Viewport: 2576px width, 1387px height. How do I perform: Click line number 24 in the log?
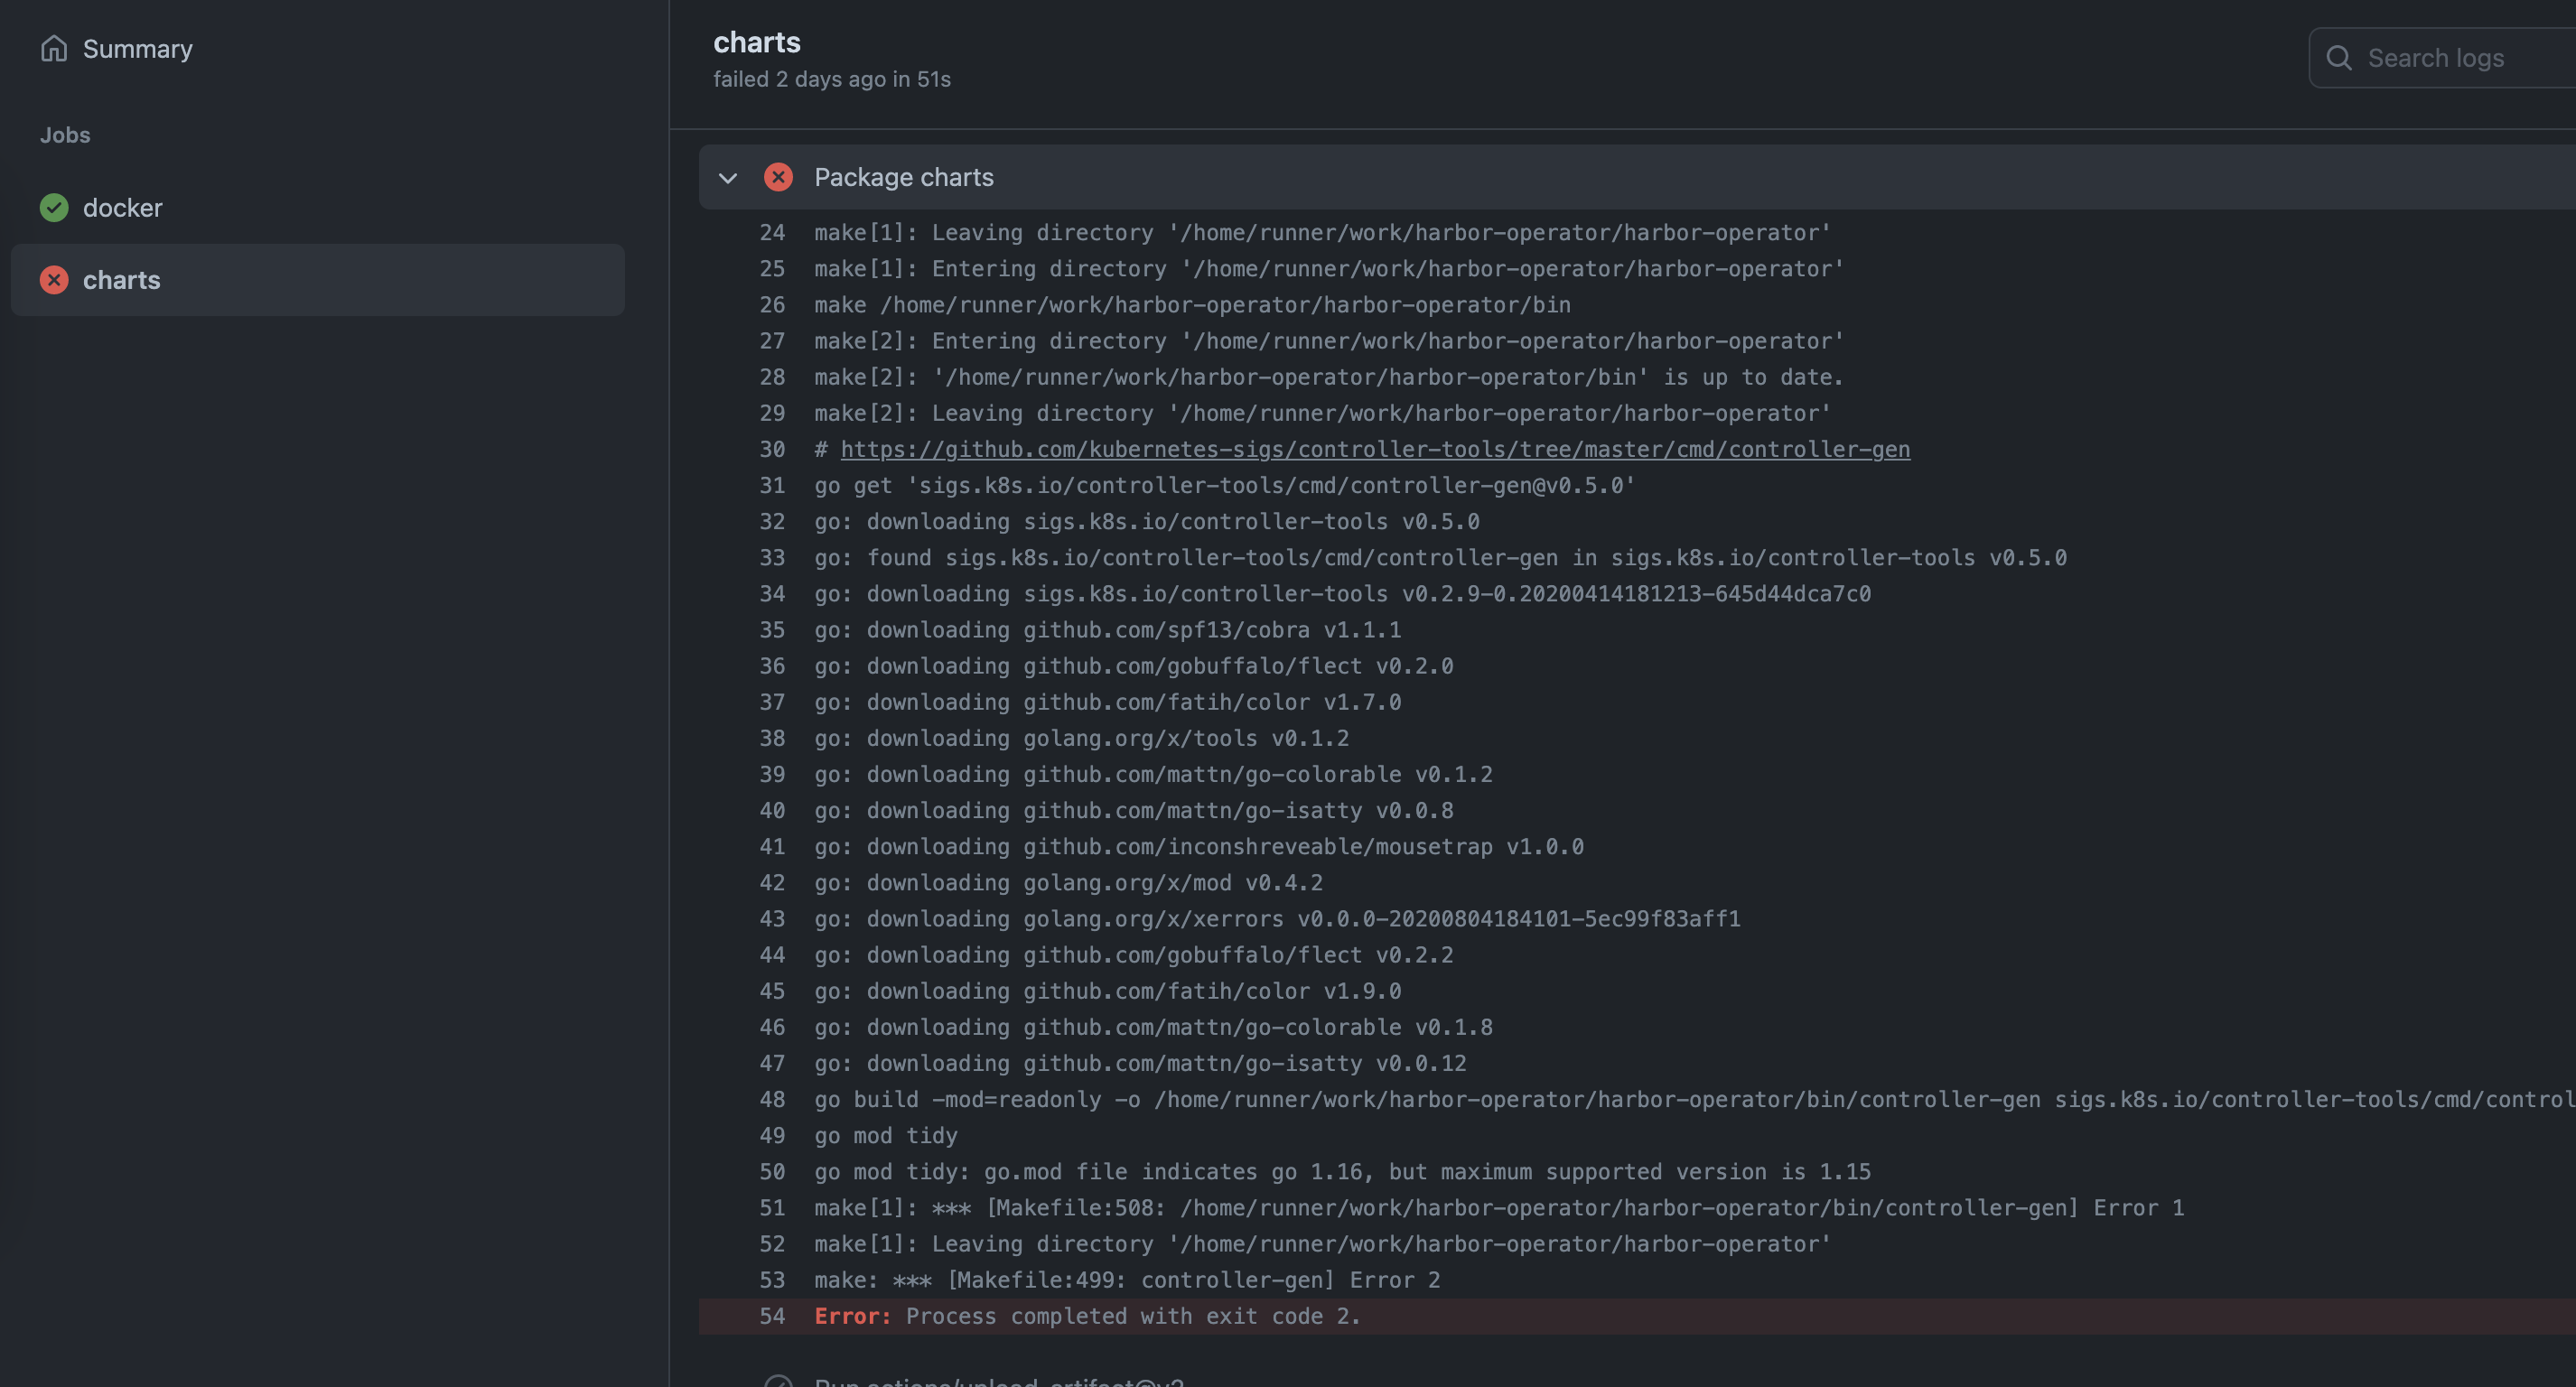[x=772, y=232]
